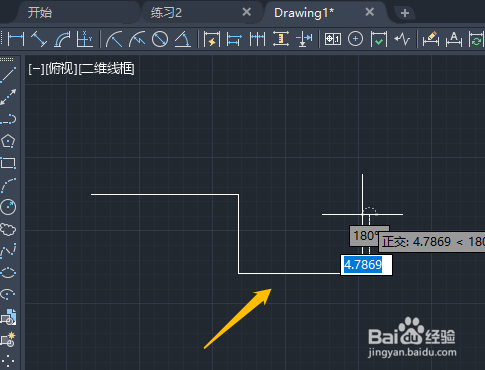Image resolution: width=485 pixels, height=370 pixels.
Task: Open the Insert Block tool
Action: (x=9, y=317)
